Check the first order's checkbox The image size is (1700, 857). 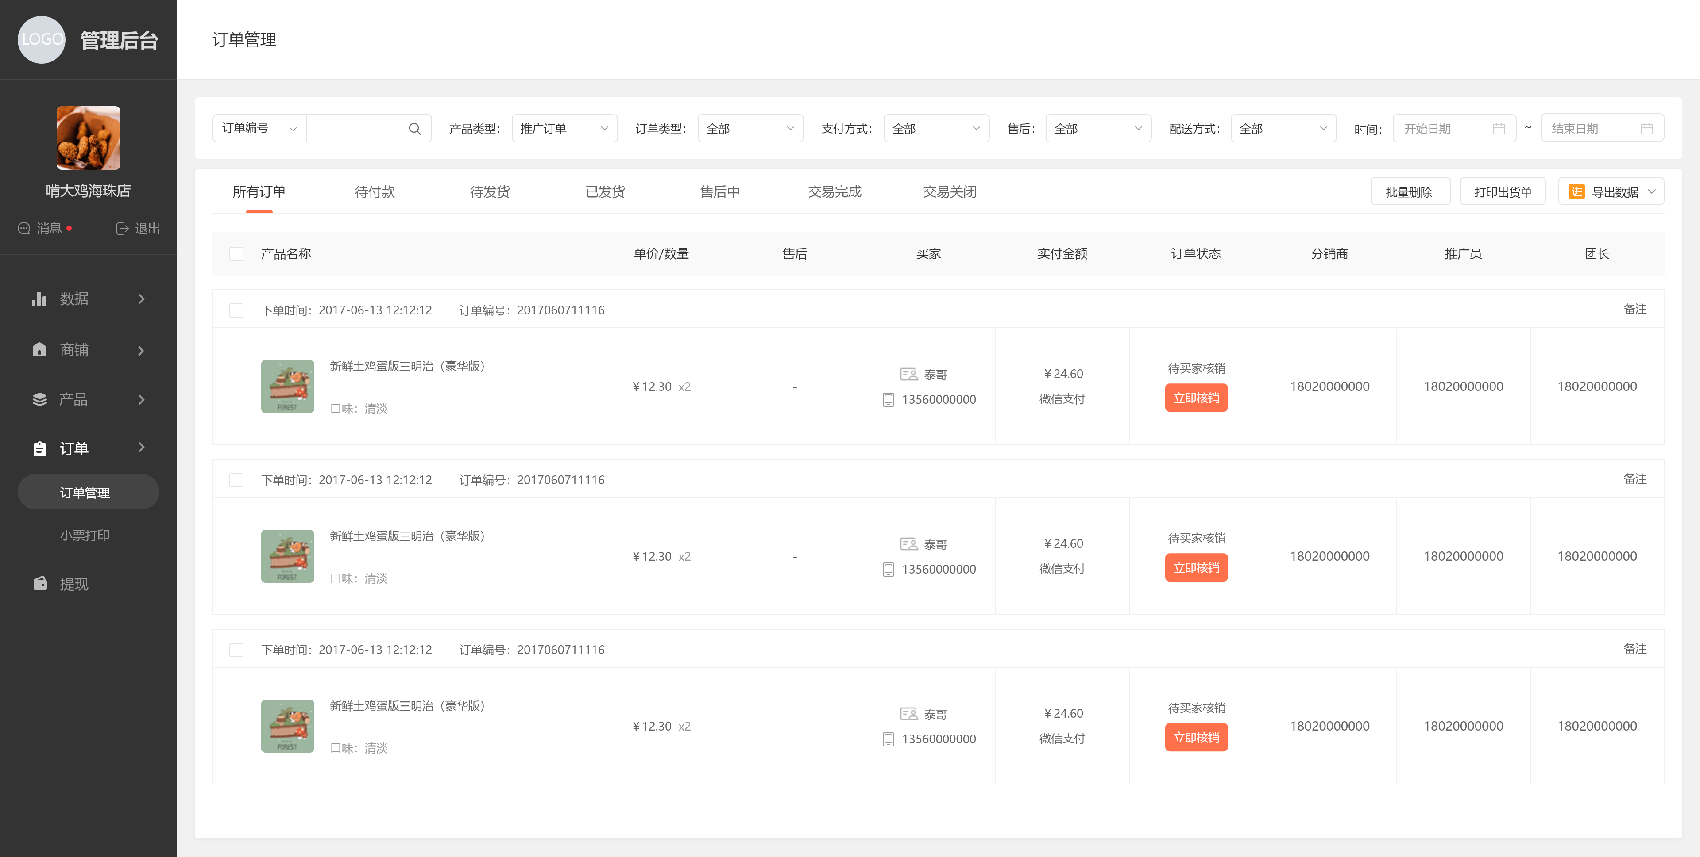(236, 310)
